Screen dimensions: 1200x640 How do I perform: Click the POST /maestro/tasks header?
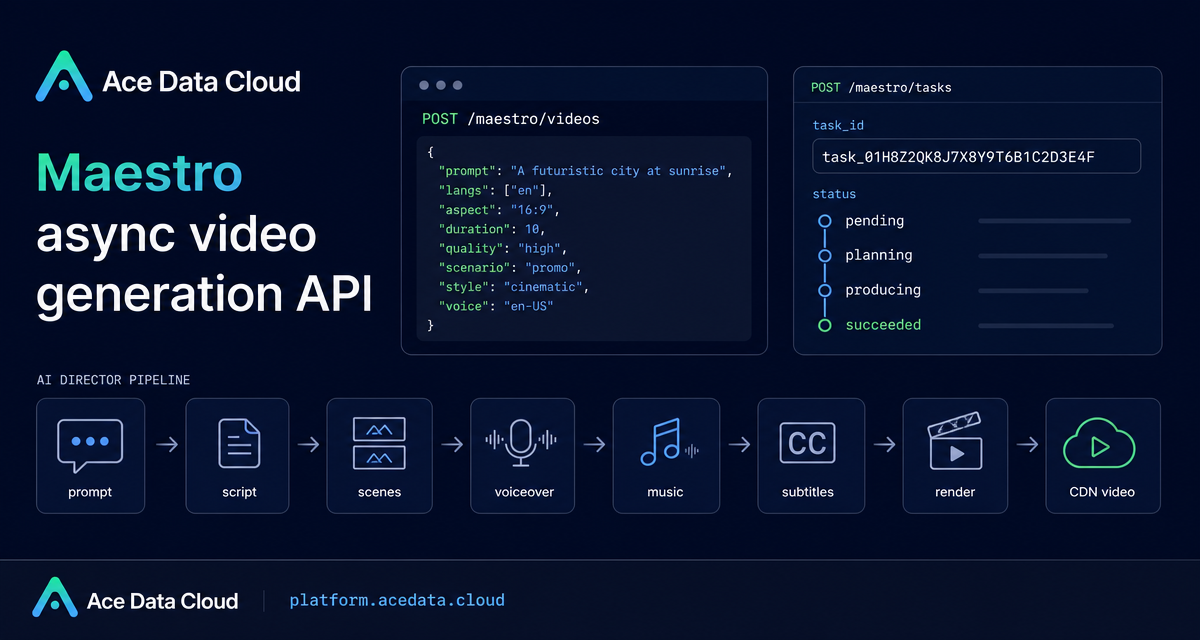click(x=881, y=88)
